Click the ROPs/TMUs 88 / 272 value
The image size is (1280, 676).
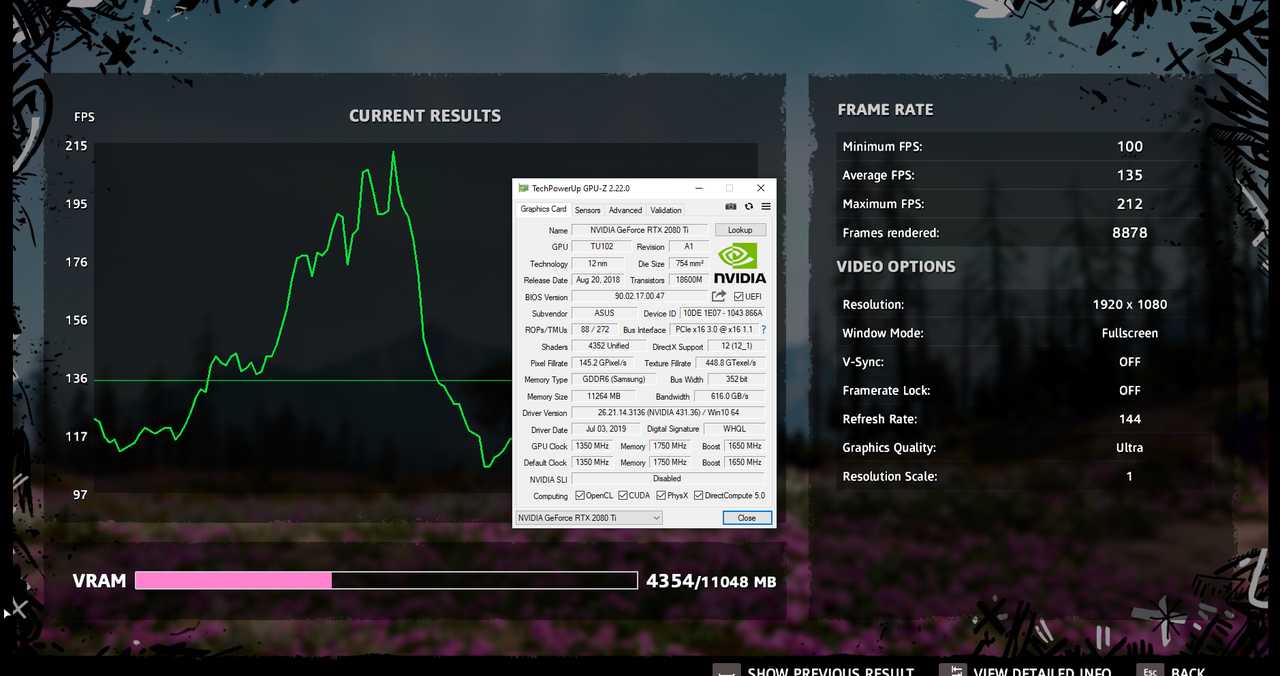pyautogui.click(x=595, y=329)
